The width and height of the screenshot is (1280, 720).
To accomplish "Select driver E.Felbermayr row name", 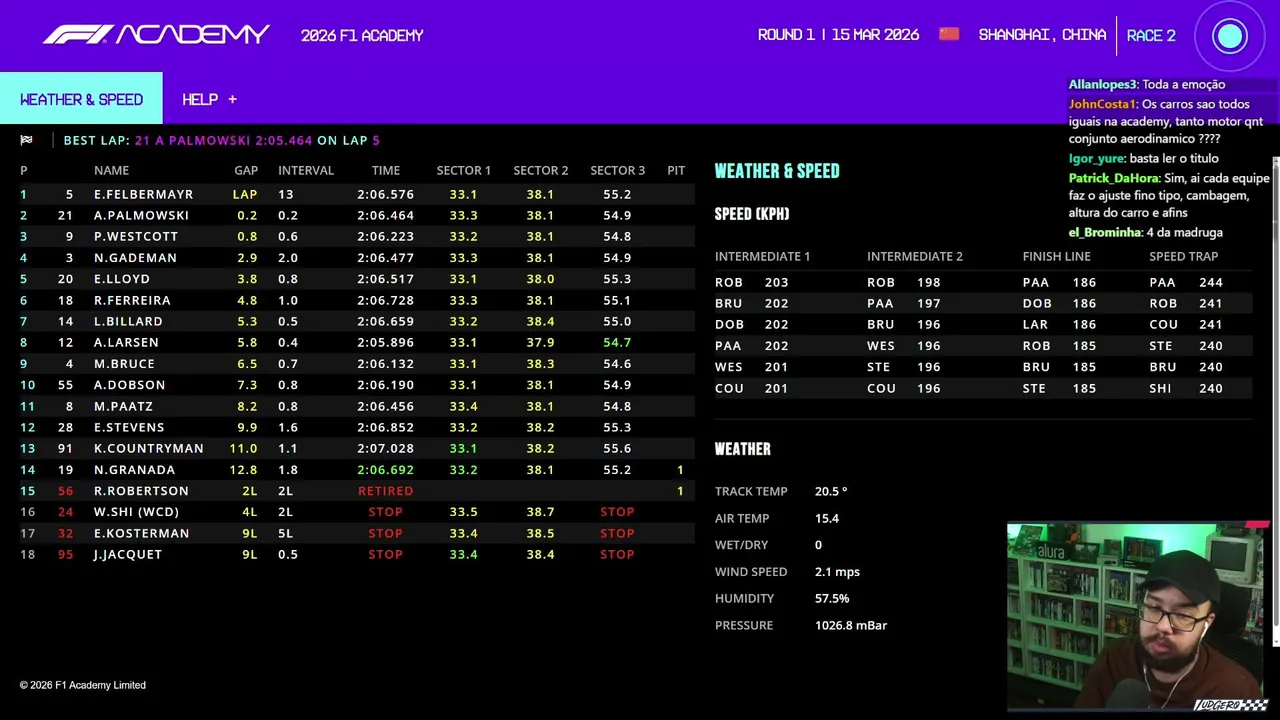I will tap(143, 194).
